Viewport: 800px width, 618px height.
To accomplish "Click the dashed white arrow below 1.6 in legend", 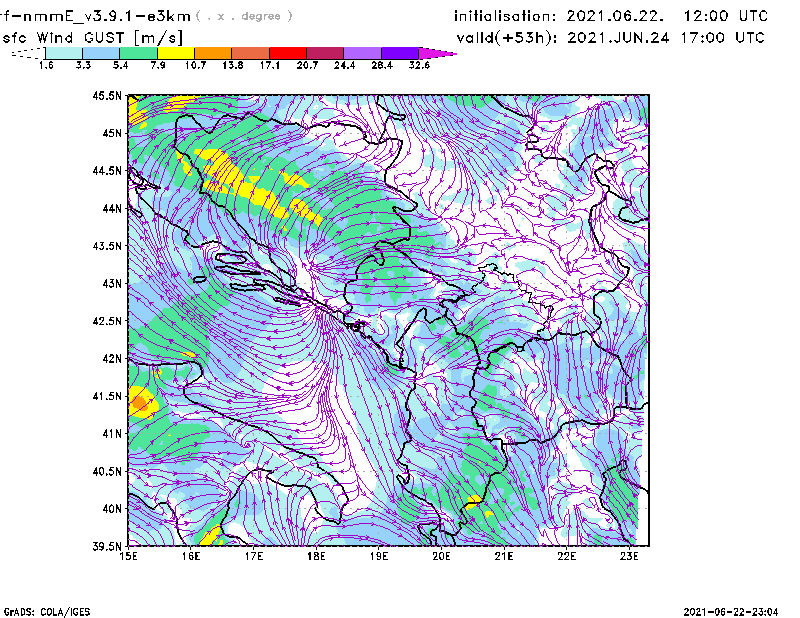I will 28,53.
